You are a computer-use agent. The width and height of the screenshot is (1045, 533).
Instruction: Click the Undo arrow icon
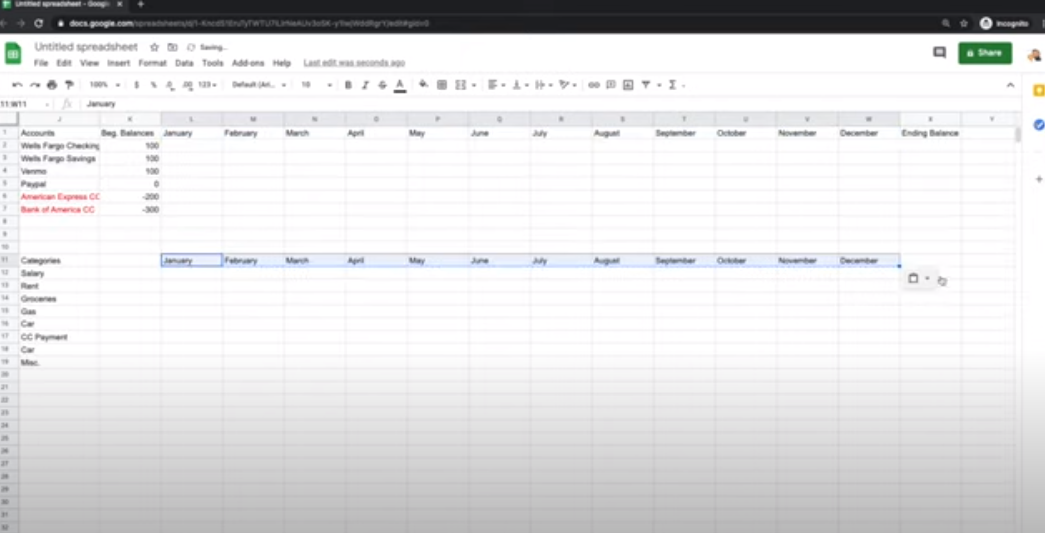17,85
